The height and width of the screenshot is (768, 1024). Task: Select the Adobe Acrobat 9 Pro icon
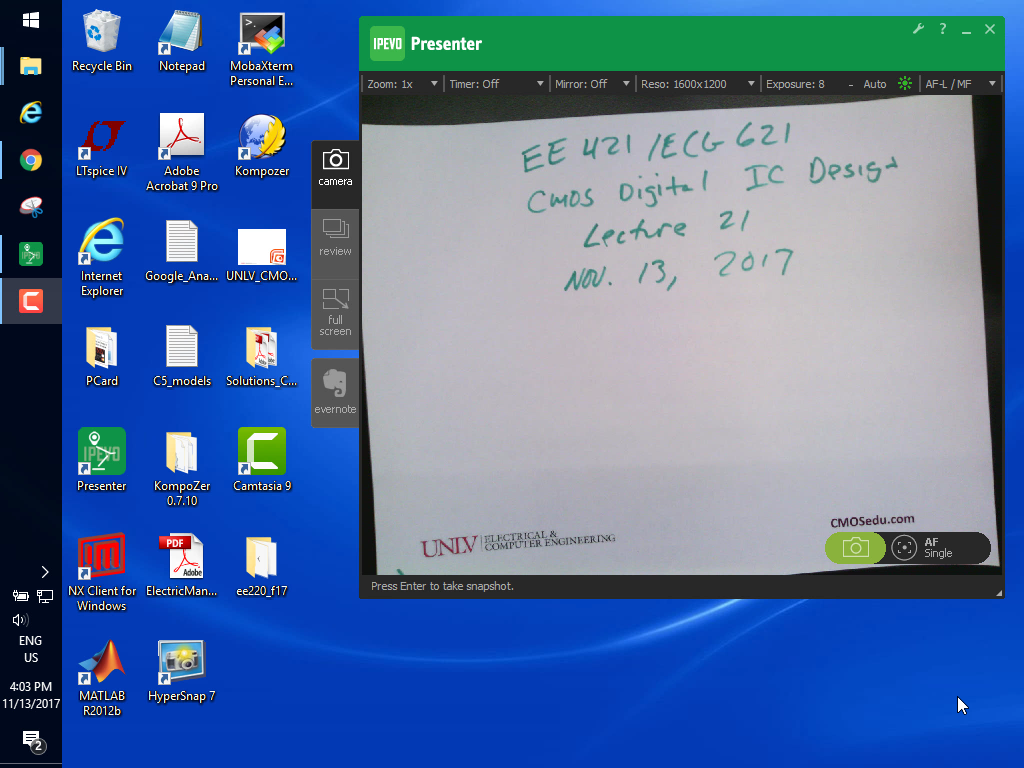coord(182,153)
